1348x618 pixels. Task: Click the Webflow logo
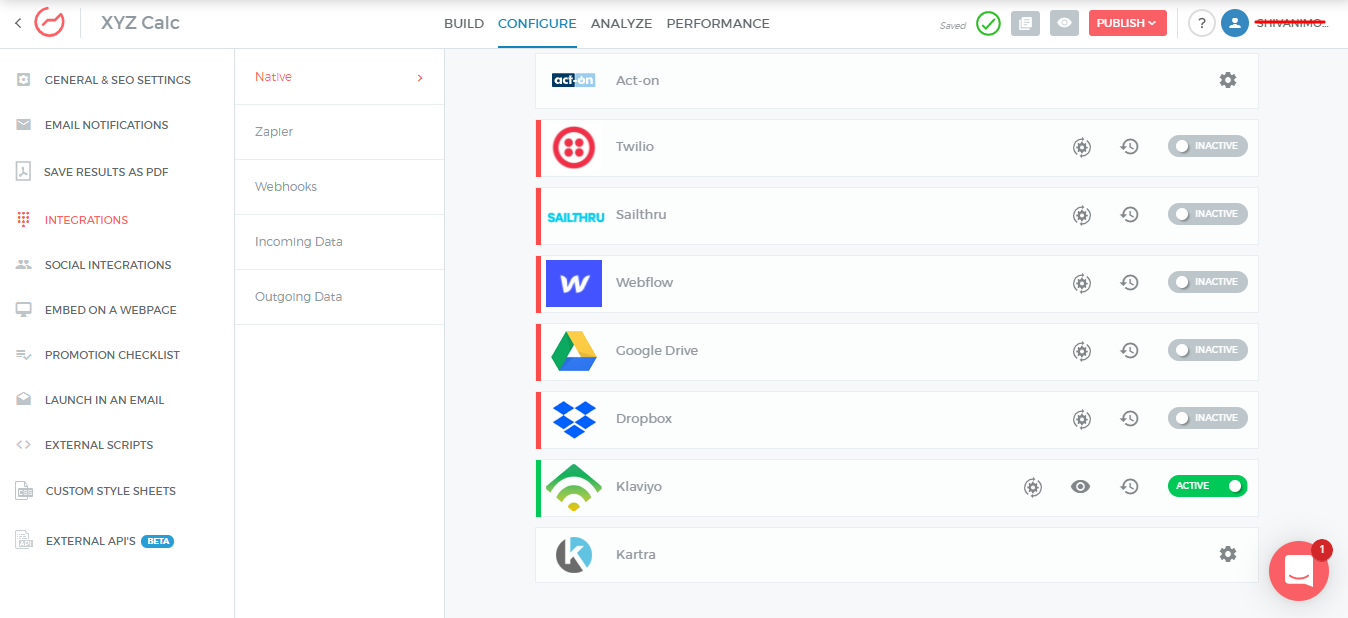[x=574, y=283]
